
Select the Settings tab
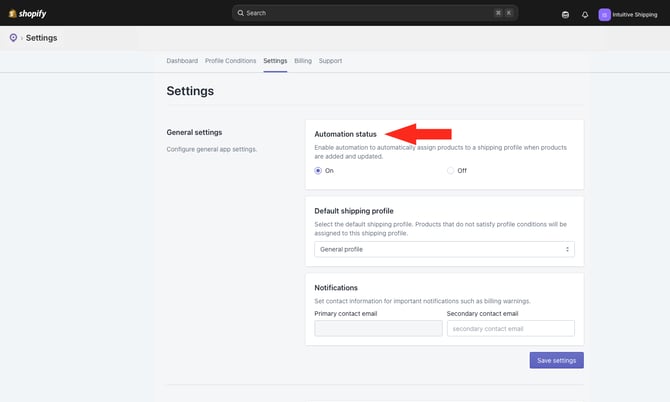pos(275,61)
